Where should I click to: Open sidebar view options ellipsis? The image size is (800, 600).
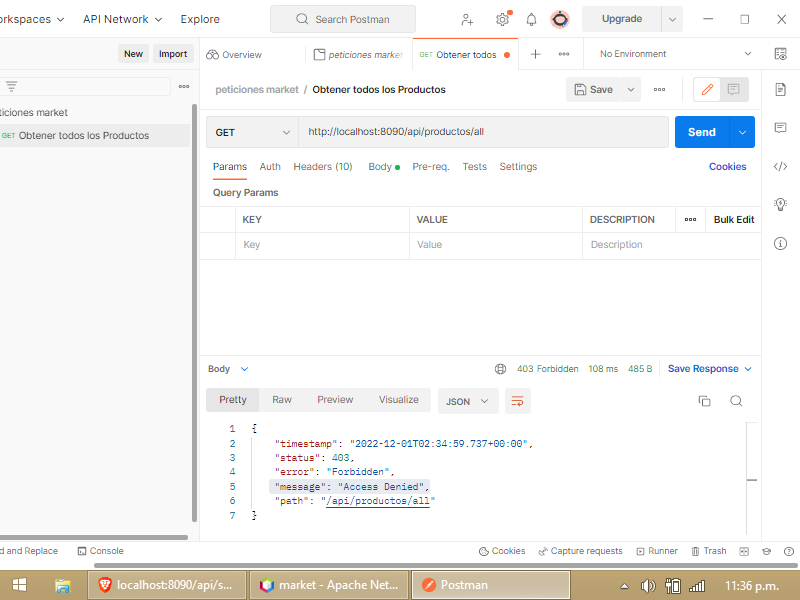click(184, 87)
